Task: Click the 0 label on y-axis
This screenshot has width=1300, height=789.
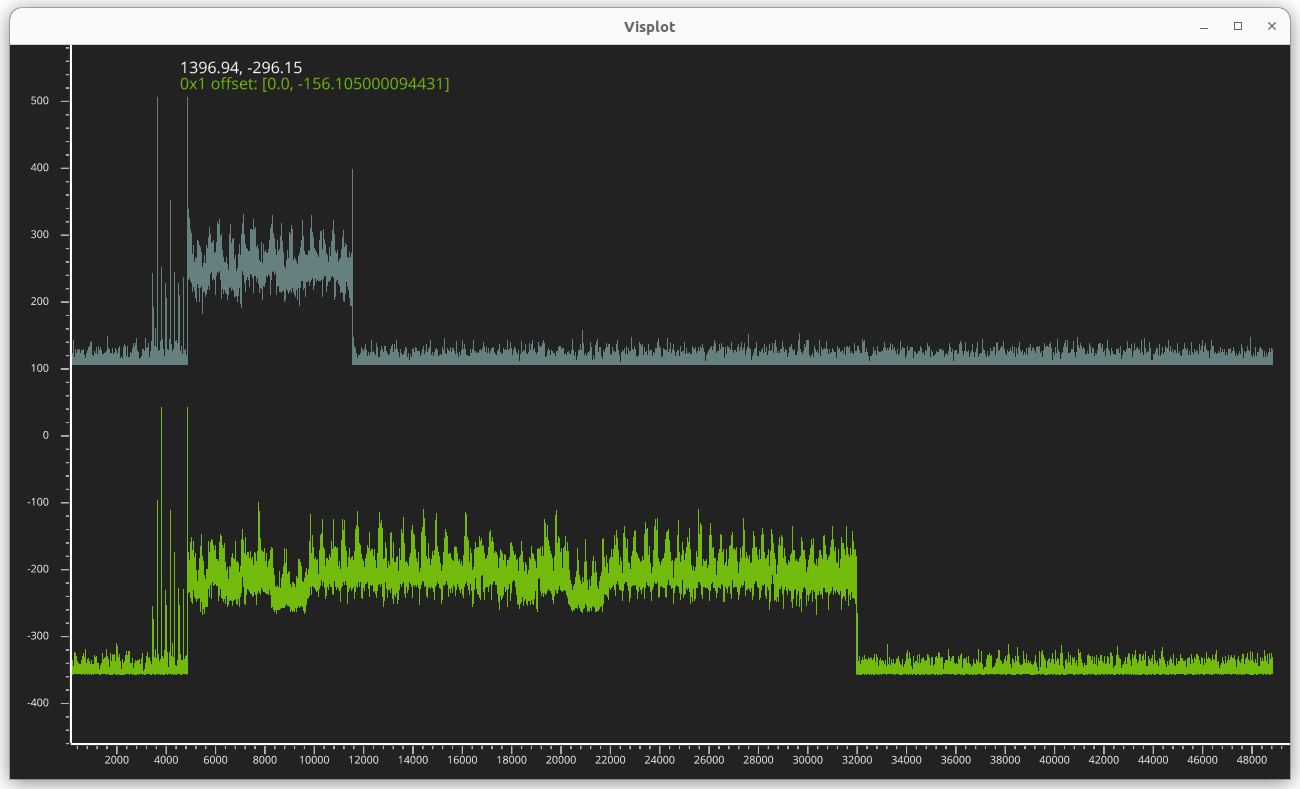Action: click(x=44, y=435)
